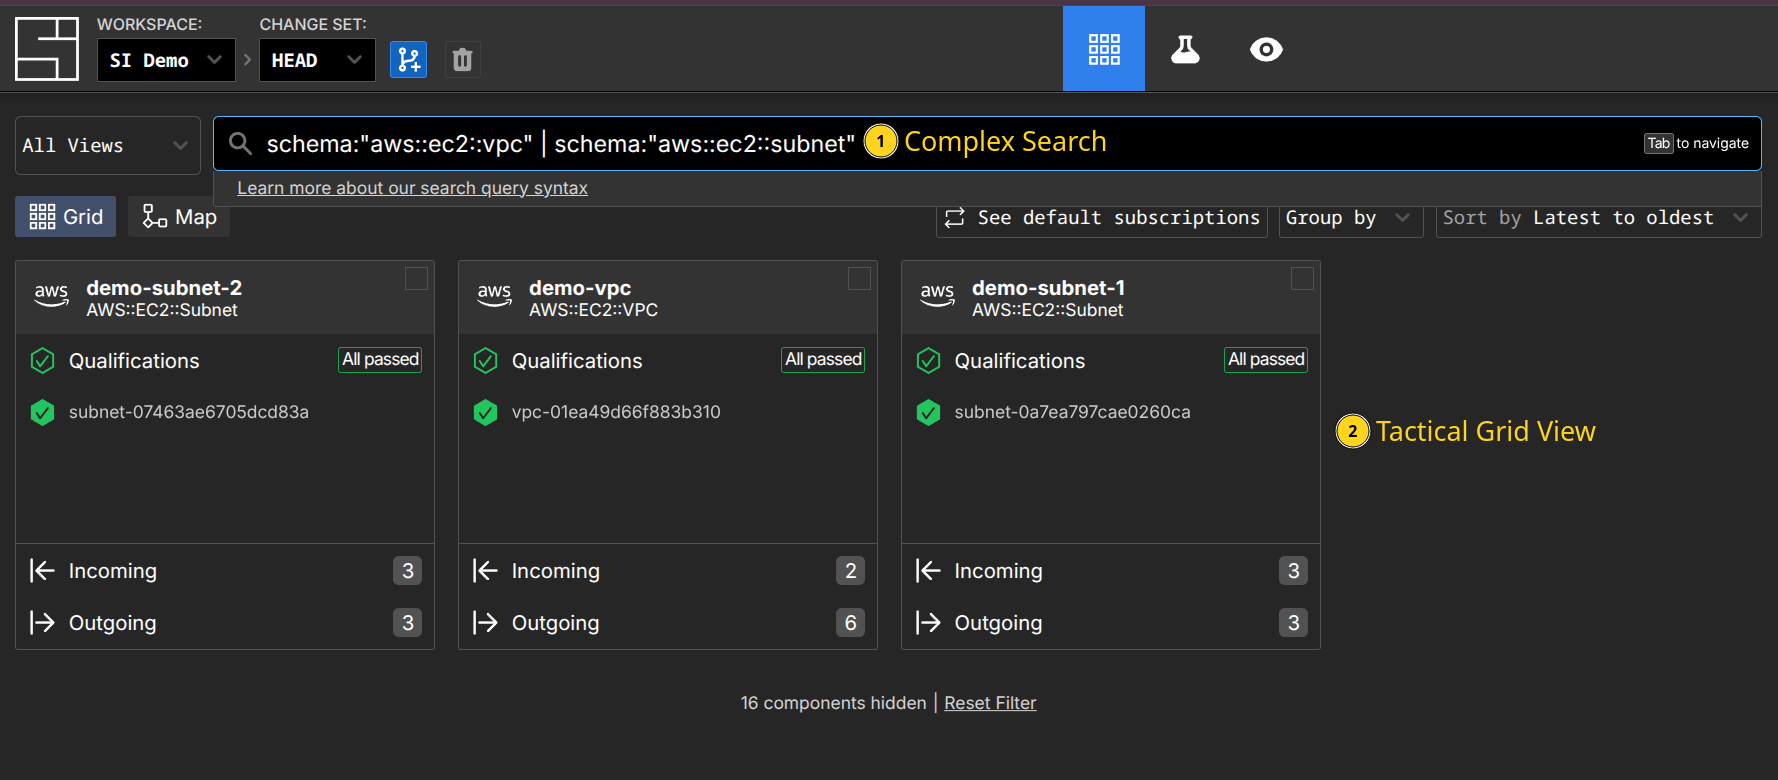The width and height of the screenshot is (1778, 780).
Task: Open the grid components view icon
Action: tap(1103, 49)
